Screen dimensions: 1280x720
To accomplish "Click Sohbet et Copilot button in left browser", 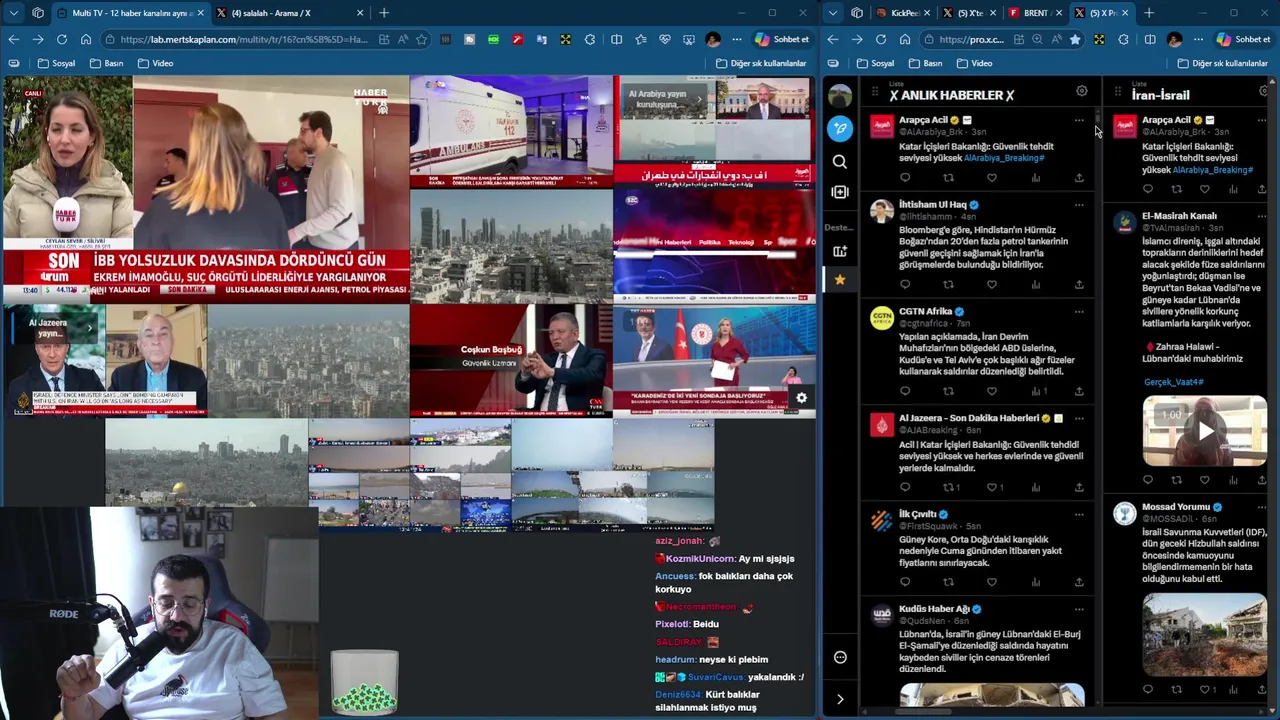I will click(x=782, y=39).
